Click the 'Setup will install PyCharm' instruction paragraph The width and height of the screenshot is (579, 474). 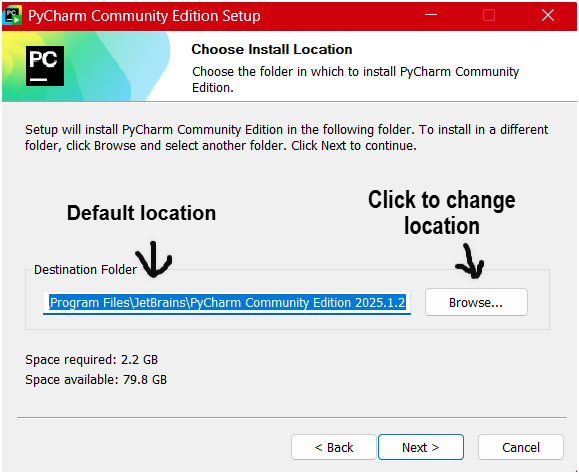tap(287, 137)
